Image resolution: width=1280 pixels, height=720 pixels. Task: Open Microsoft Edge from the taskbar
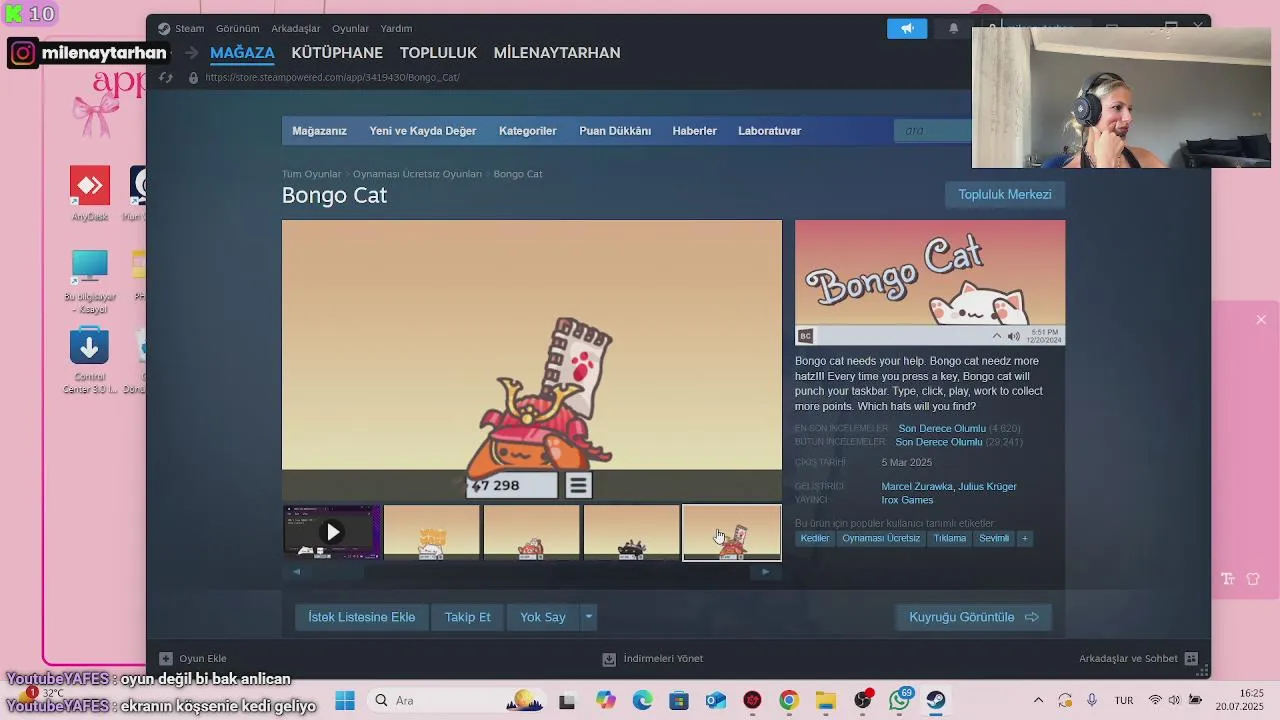tap(642, 701)
